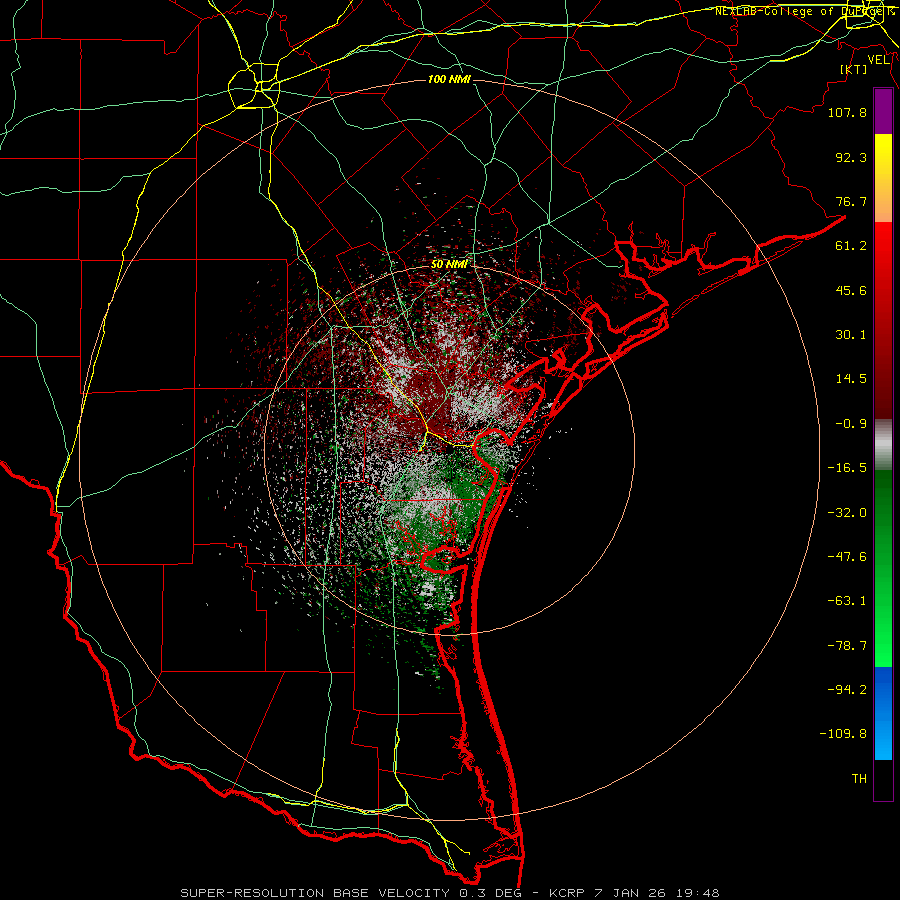Select the -109.8 legend value
The width and height of the screenshot is (900, 900).
(x=843, y=734)
